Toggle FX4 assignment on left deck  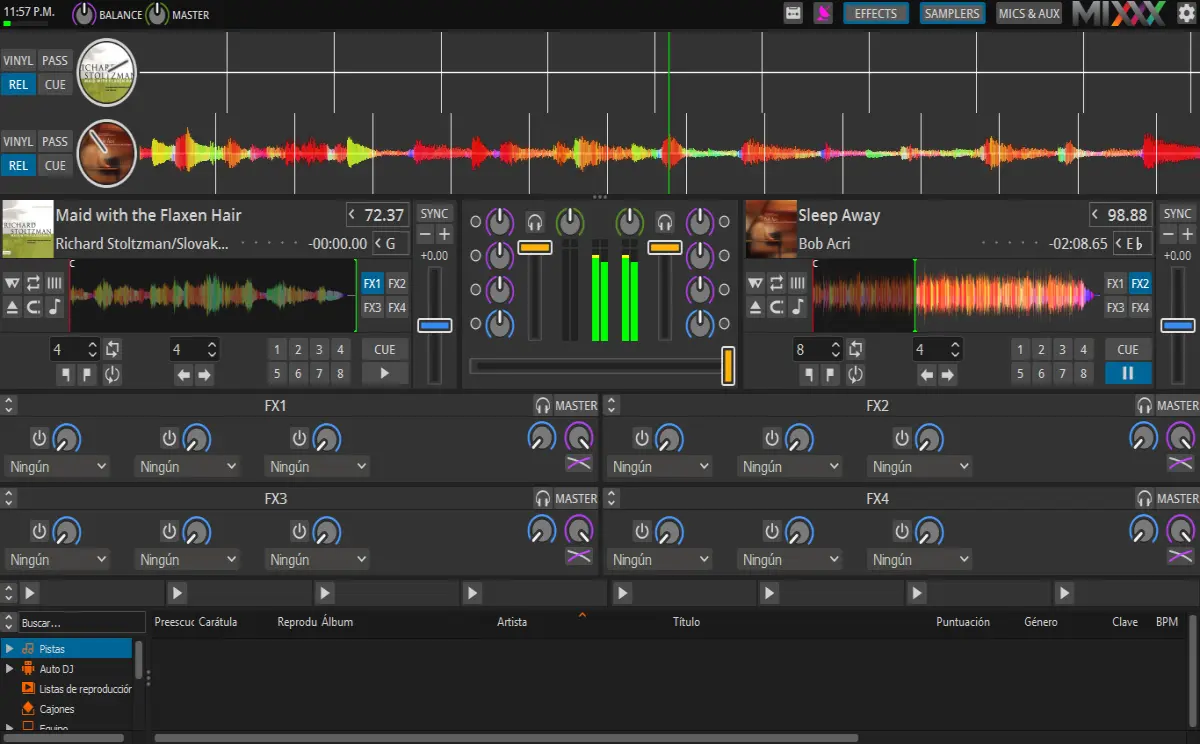(397, 308)
